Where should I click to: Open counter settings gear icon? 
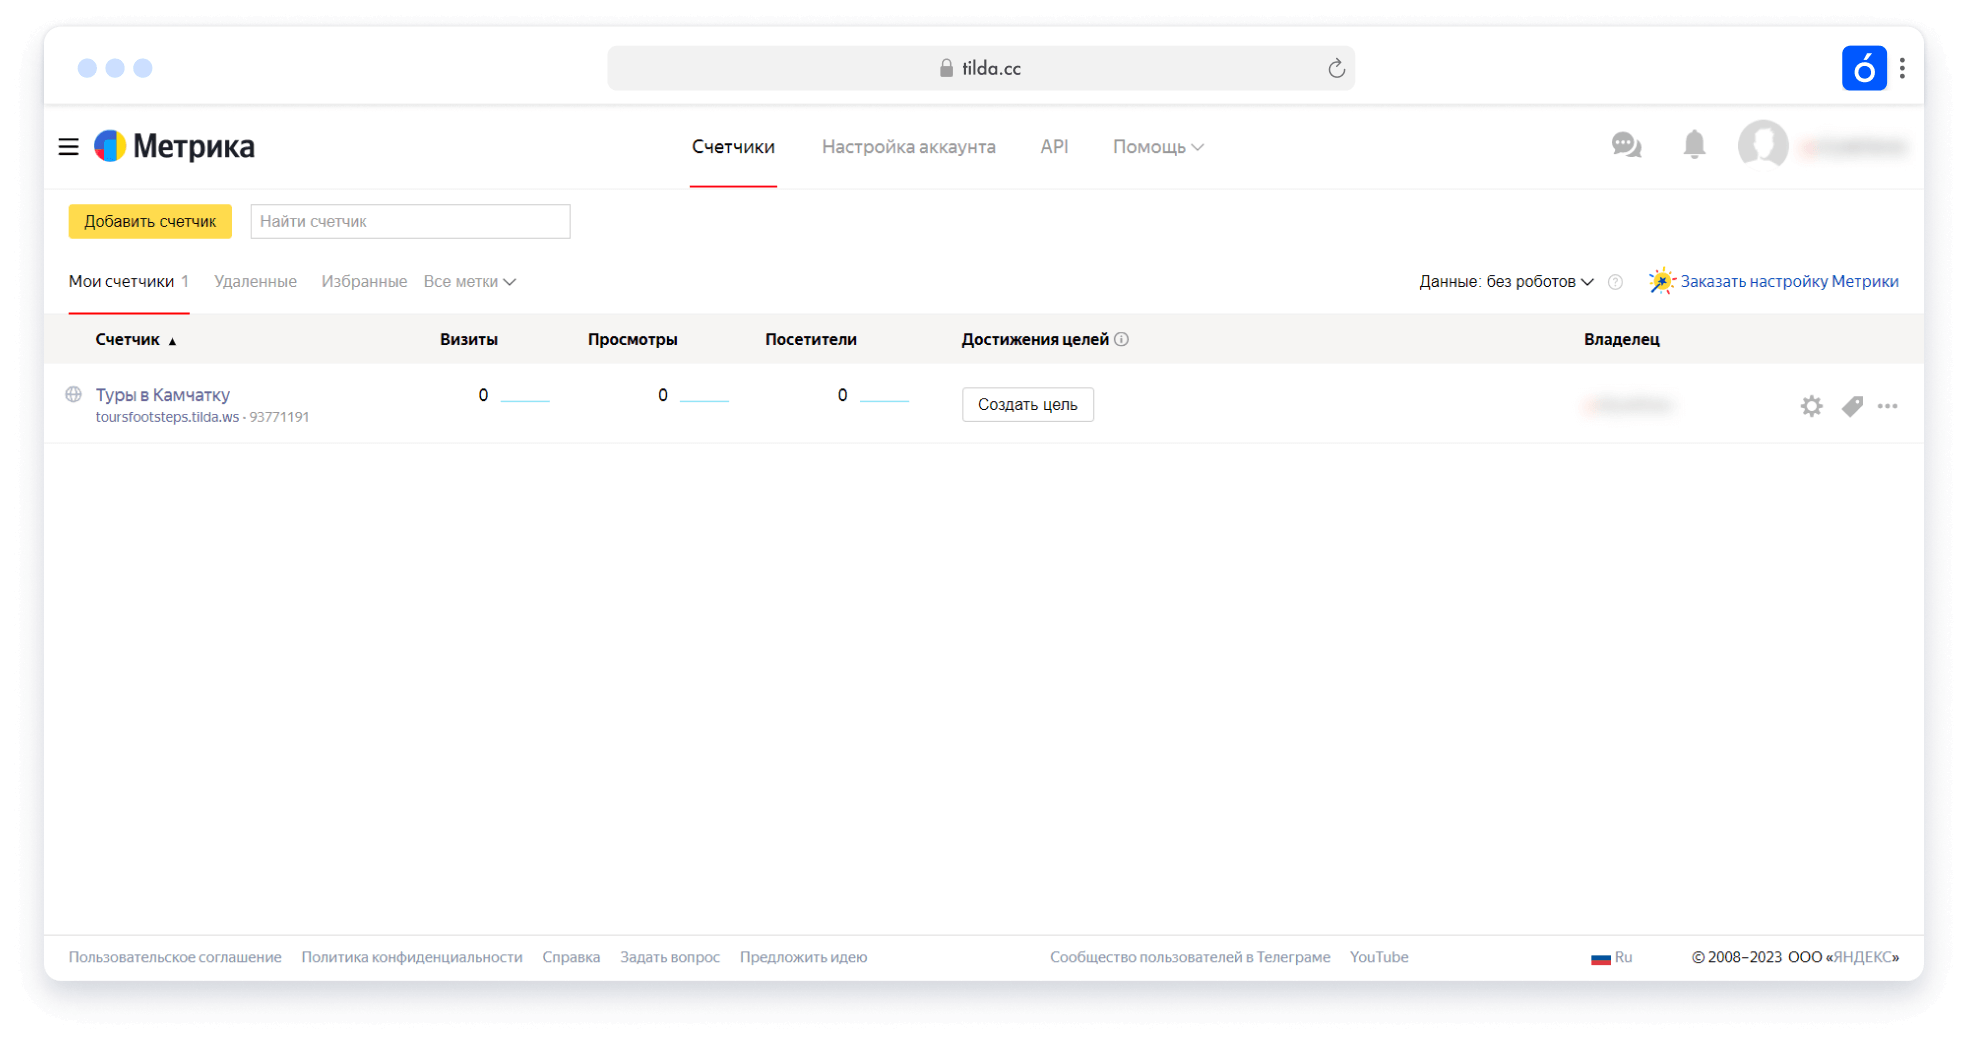coord(1811,405)
